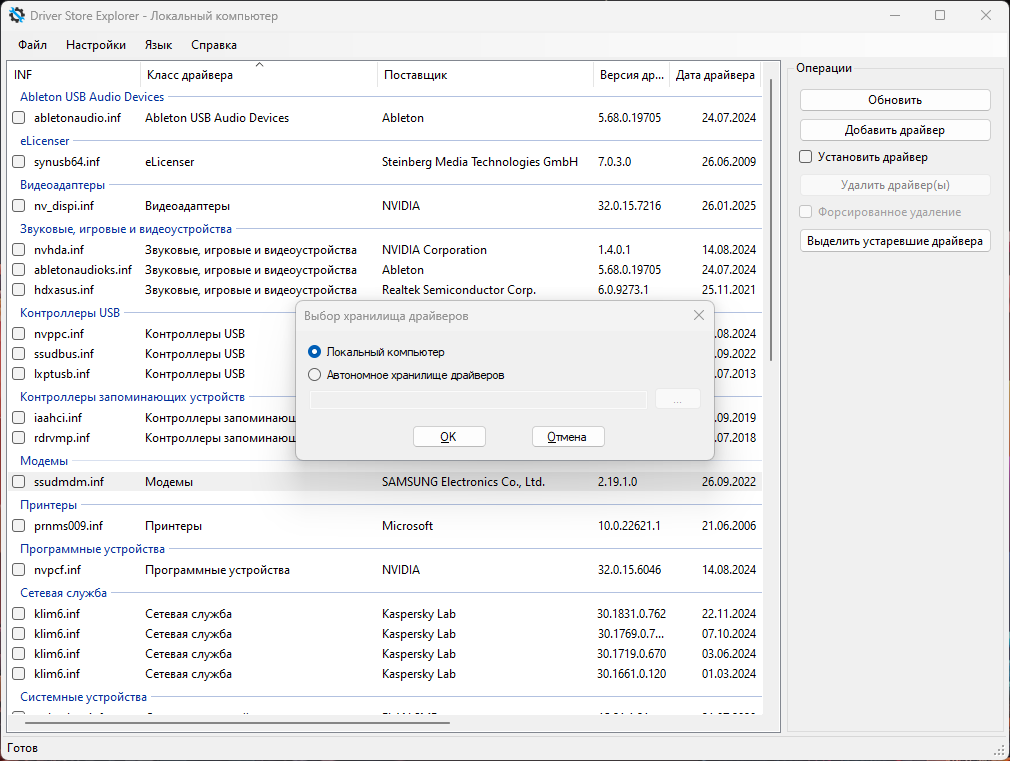Select the SAMSUNG Electronics Co., Ltd. vendor cell

point(463,481)
